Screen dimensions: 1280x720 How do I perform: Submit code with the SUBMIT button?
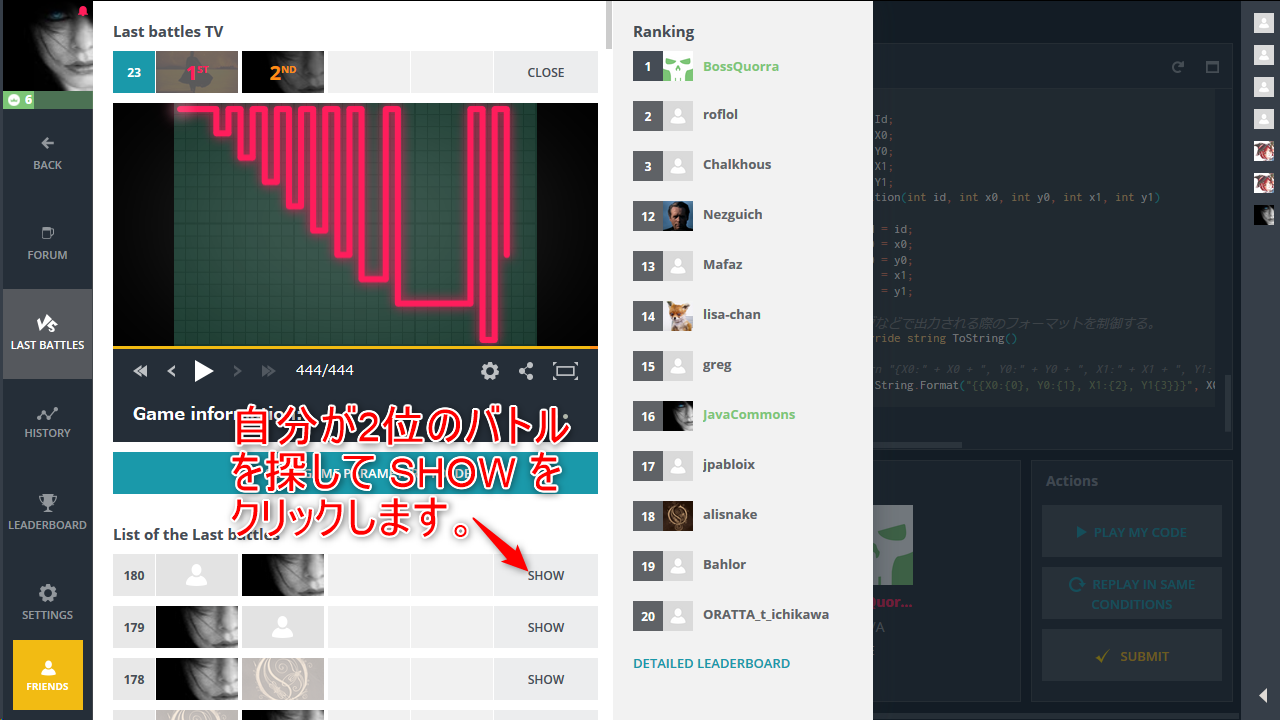point(1131,656)
